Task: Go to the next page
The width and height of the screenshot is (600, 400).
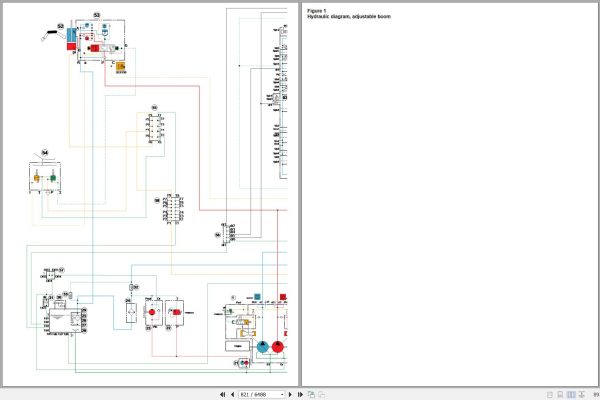Action: [x=290, y=394]
